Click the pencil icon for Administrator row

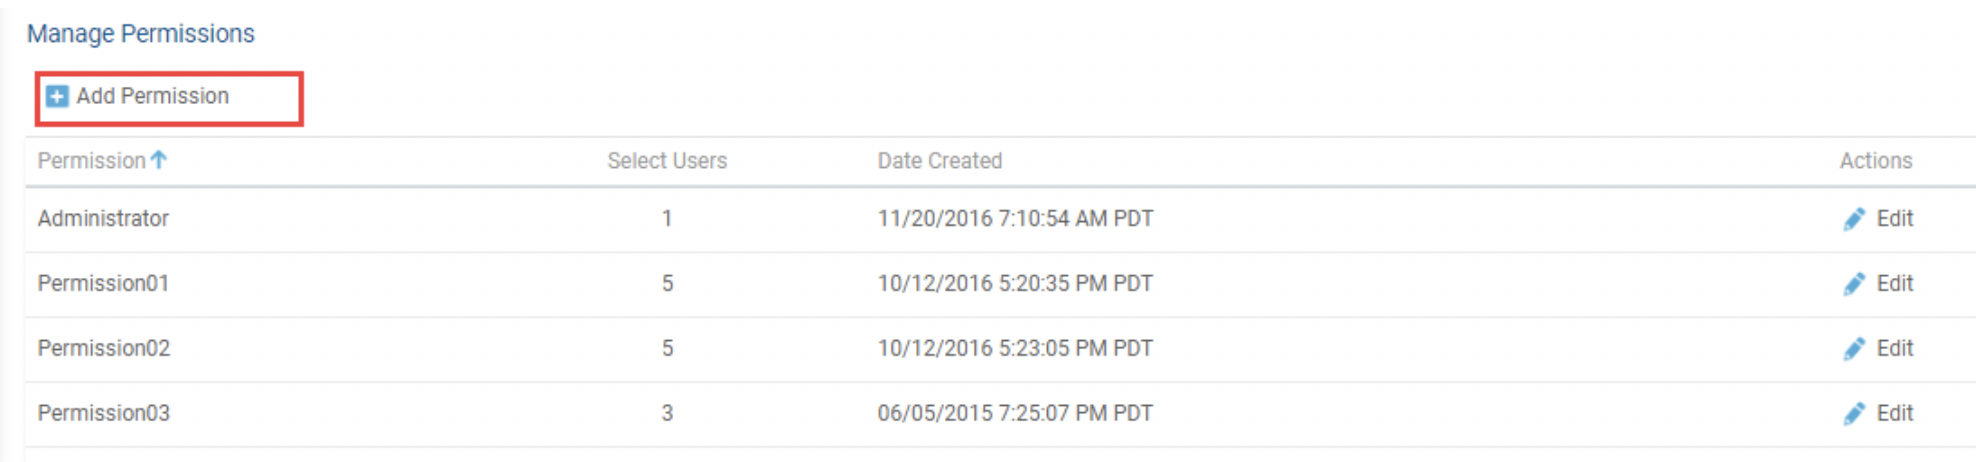[x=1854, y=219]
